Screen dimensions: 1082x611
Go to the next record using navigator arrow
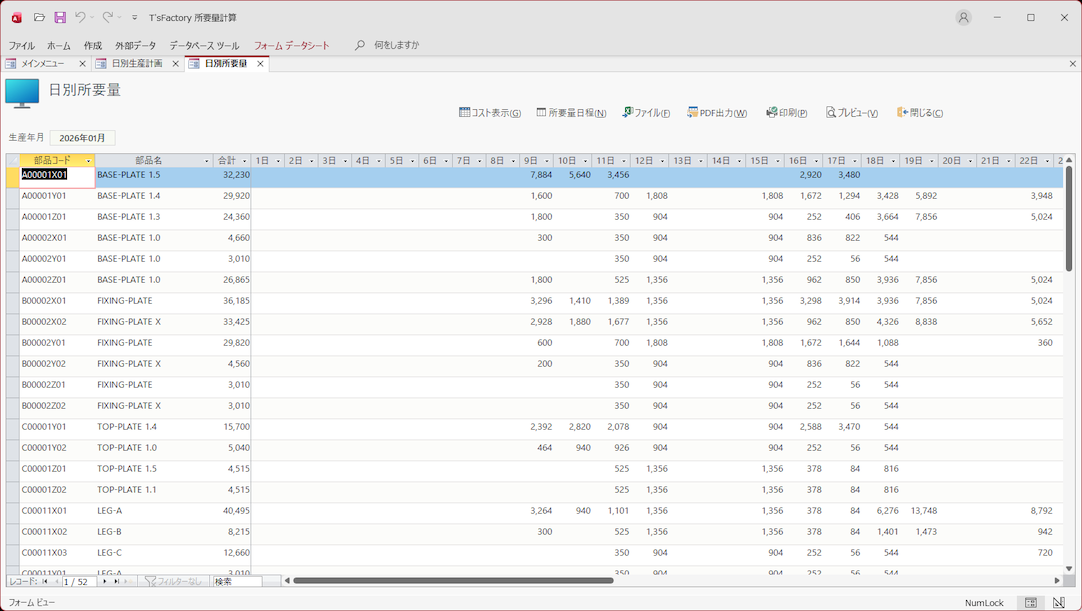(x=104, y=581)
